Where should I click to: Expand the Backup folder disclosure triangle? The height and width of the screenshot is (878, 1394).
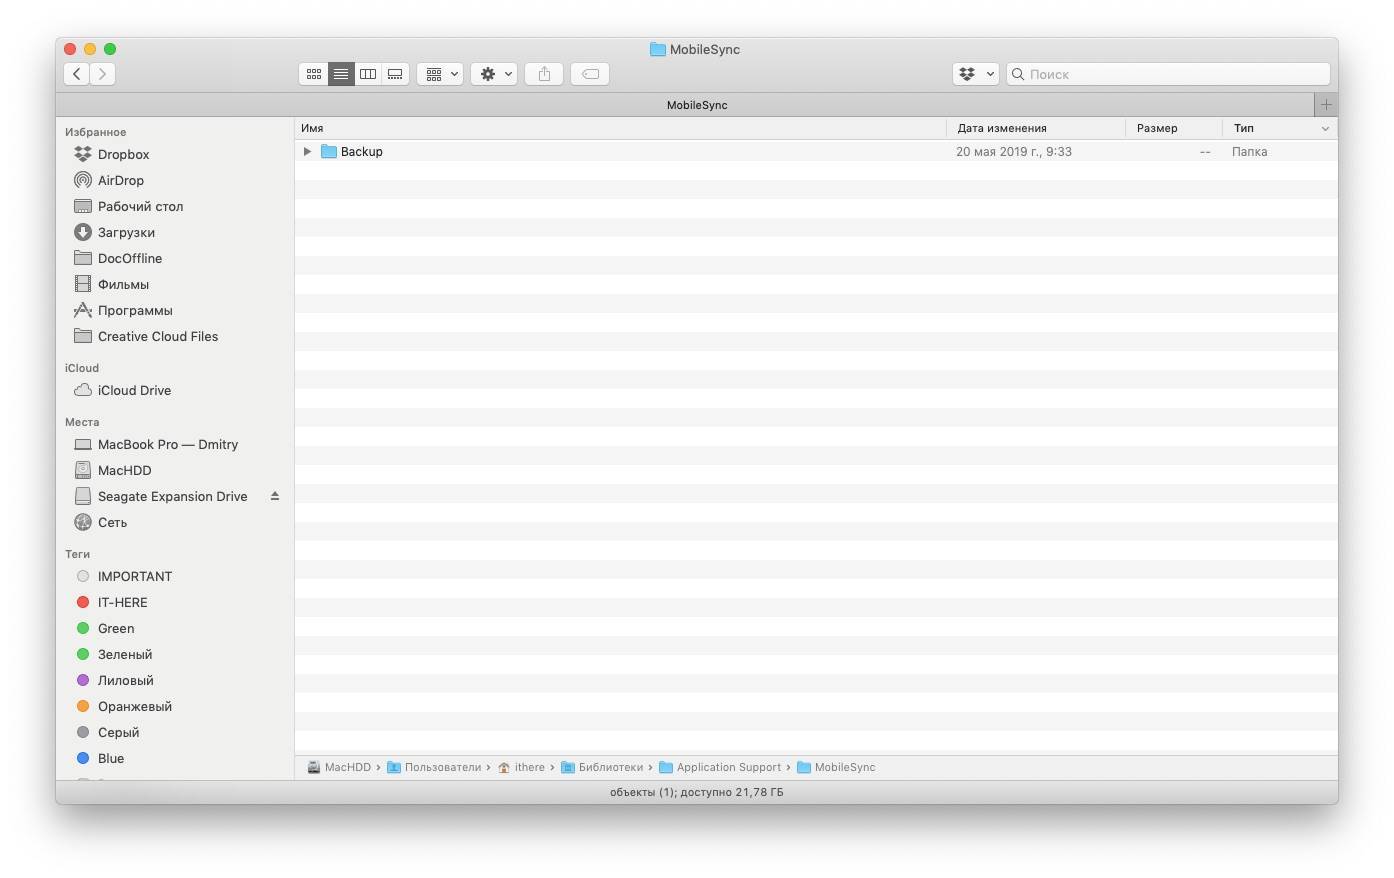click(x=307, y=152)
